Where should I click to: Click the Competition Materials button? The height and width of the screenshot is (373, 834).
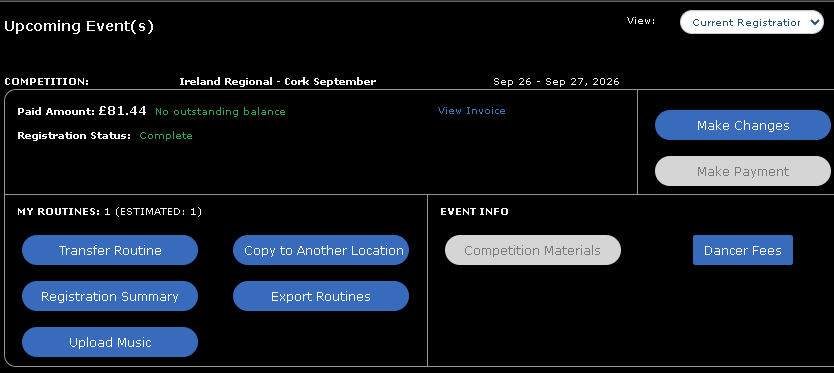532,250
